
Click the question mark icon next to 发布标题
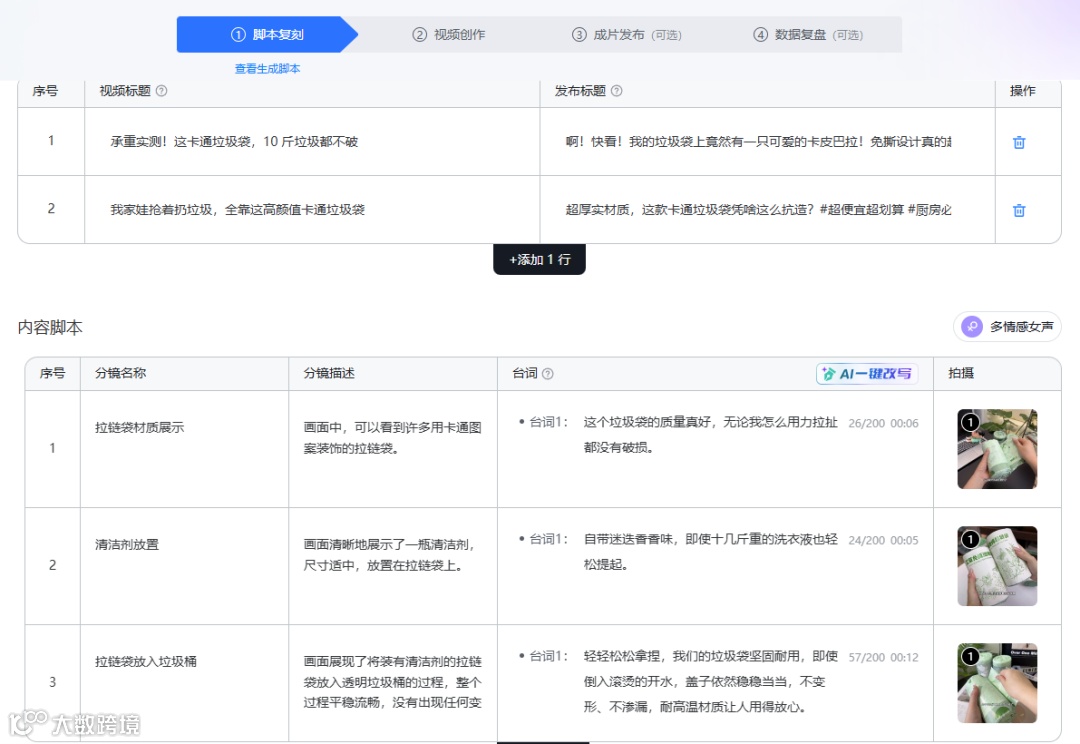tap(619, 91)
